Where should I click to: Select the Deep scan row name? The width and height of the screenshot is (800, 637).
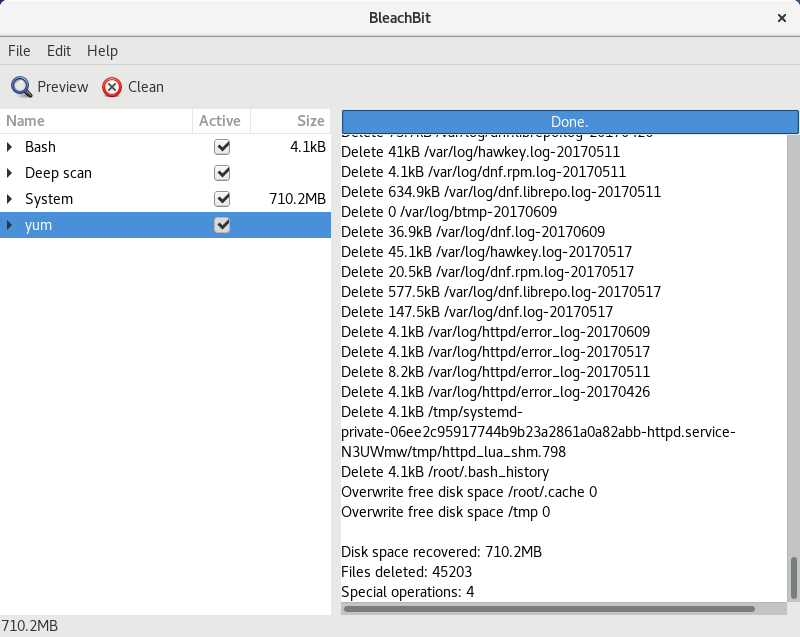tap(58, 173)
